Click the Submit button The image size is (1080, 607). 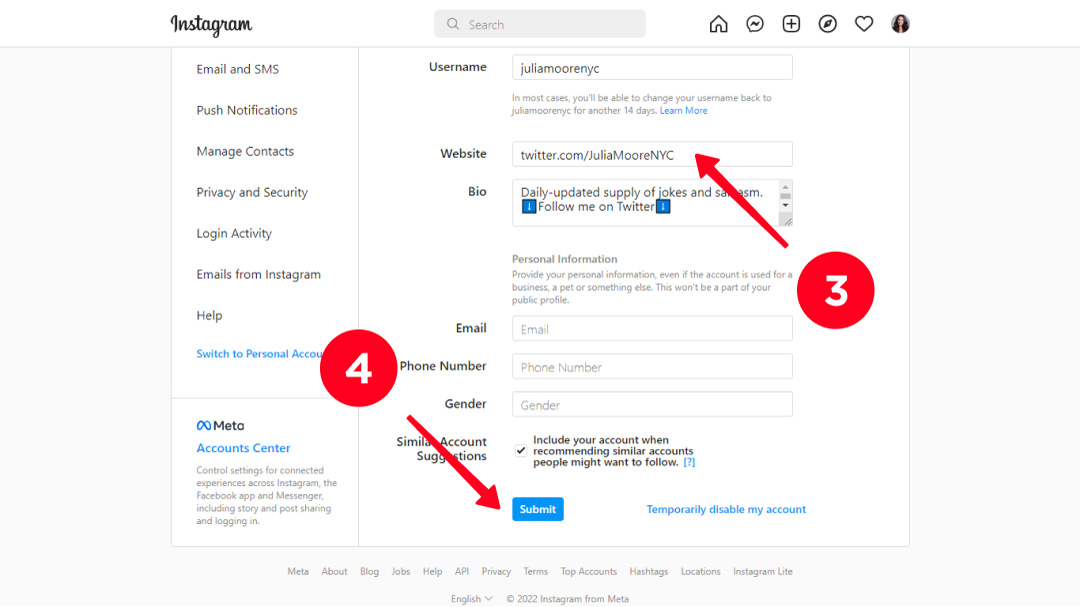point(537,509)
